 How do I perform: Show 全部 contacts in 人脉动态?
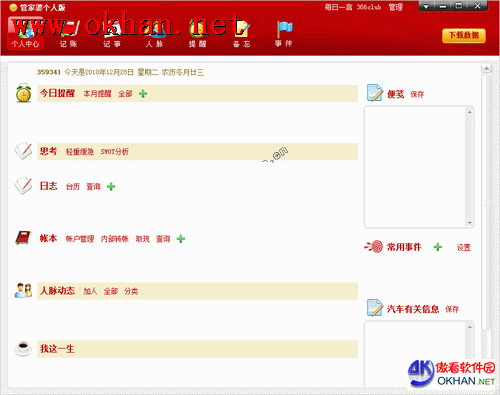pyautogui.click(x=111, y=291)
